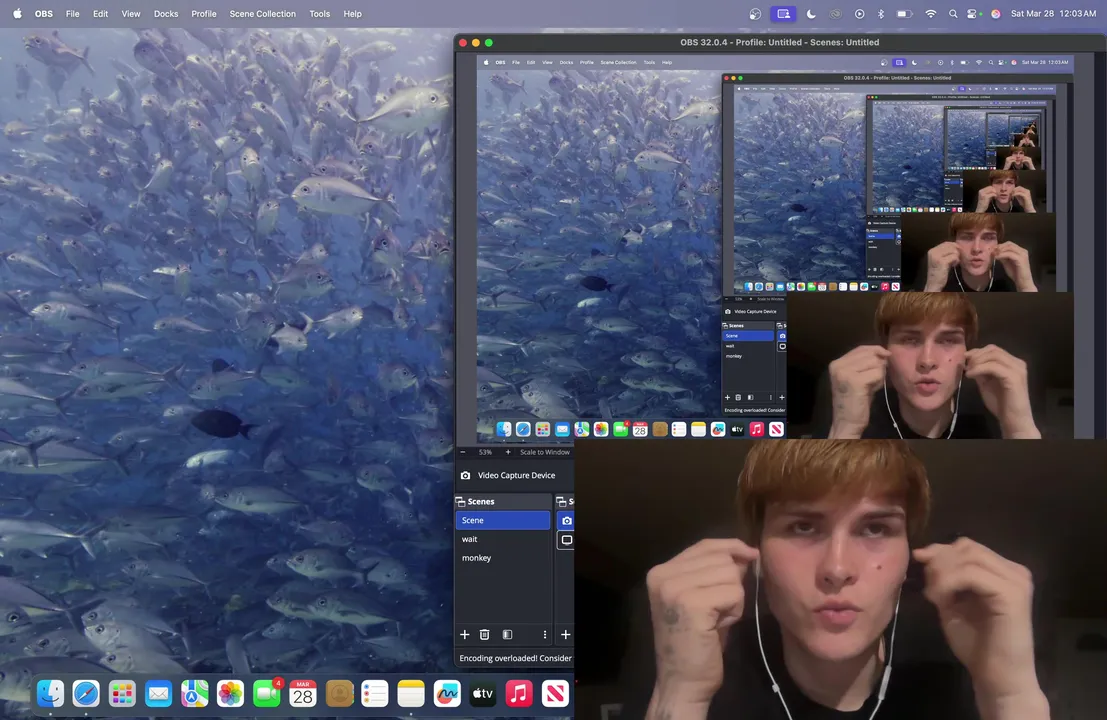
Task: Click the 53% zoom value
Action: pyautogui.click(x=485, y=452)
